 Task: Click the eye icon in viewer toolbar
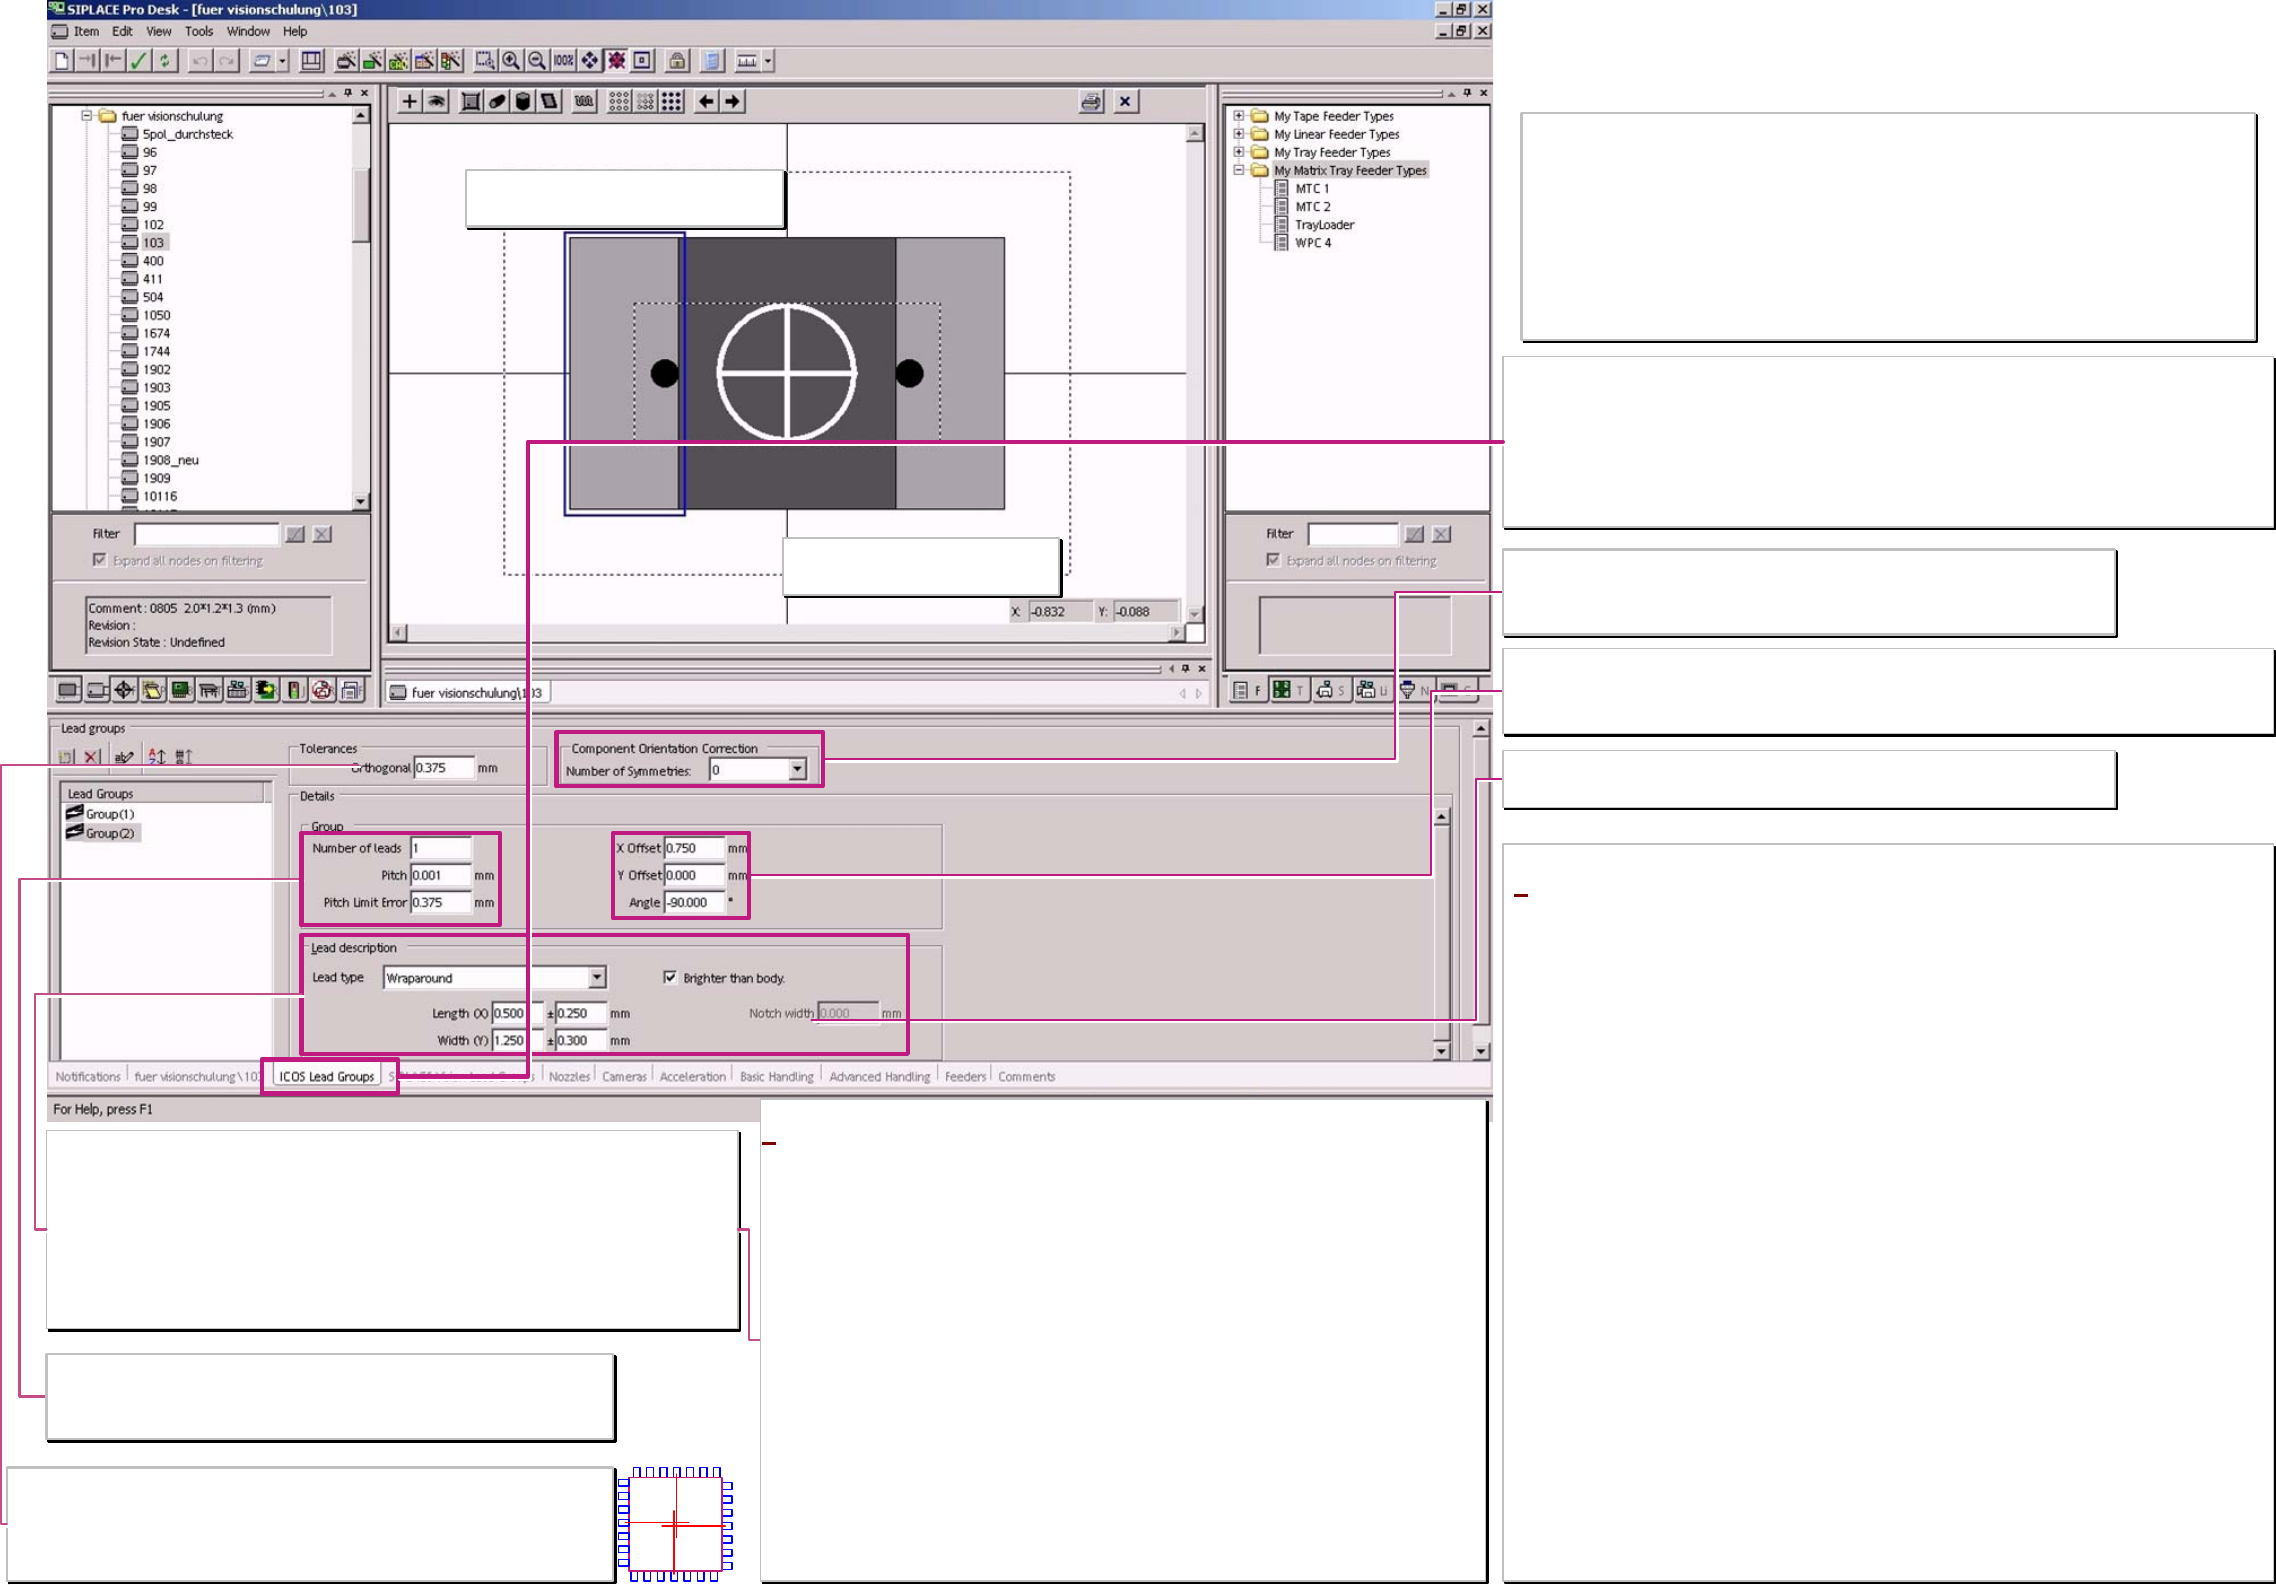coord(437,102)
